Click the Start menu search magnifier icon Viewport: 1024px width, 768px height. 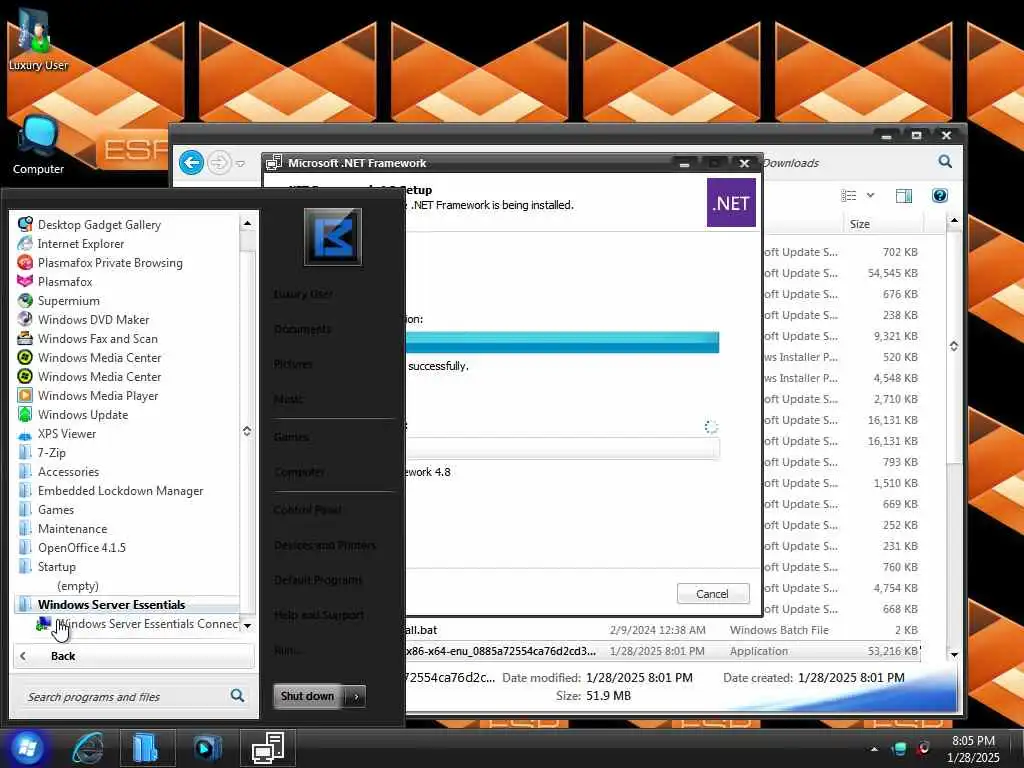pyautogui.click(x=238, y=696)
